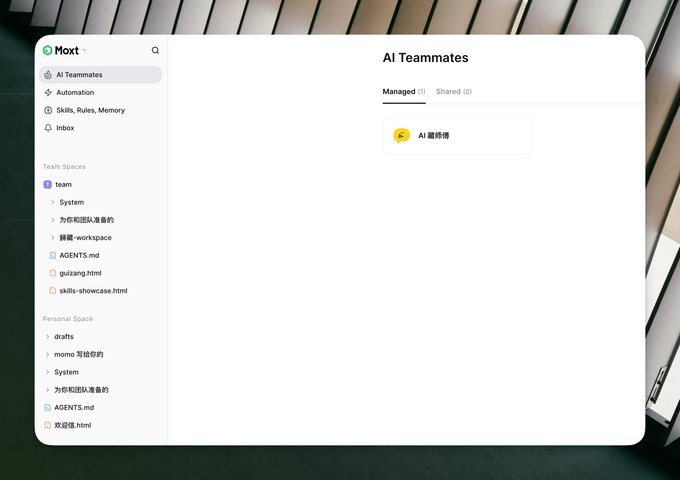Image resolution: width=680 pixels, height=480 pixels.
Task: Open the guizang.html file icon
Action: pos(52,273)
